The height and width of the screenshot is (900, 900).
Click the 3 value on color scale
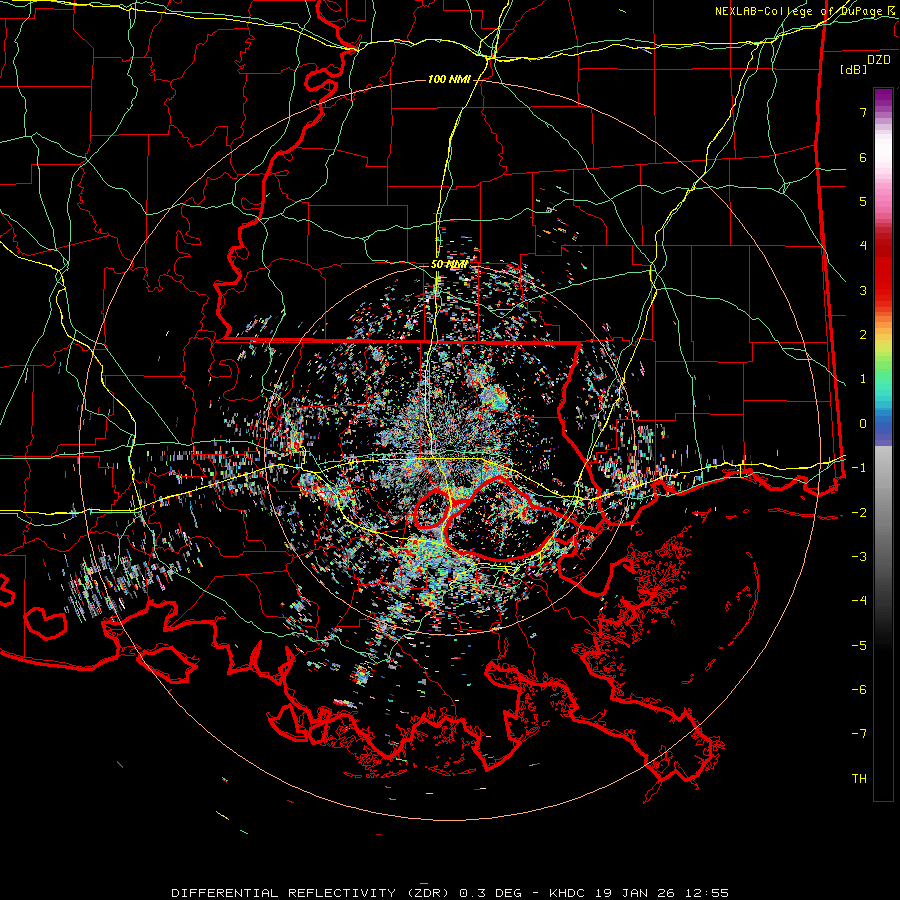point(863,290)
